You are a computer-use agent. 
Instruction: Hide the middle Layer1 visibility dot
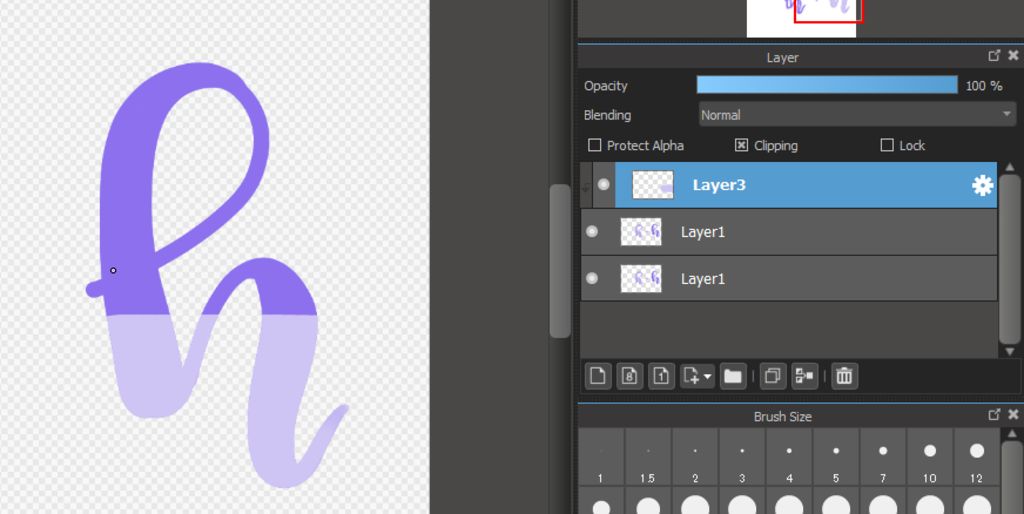[592, 231]
